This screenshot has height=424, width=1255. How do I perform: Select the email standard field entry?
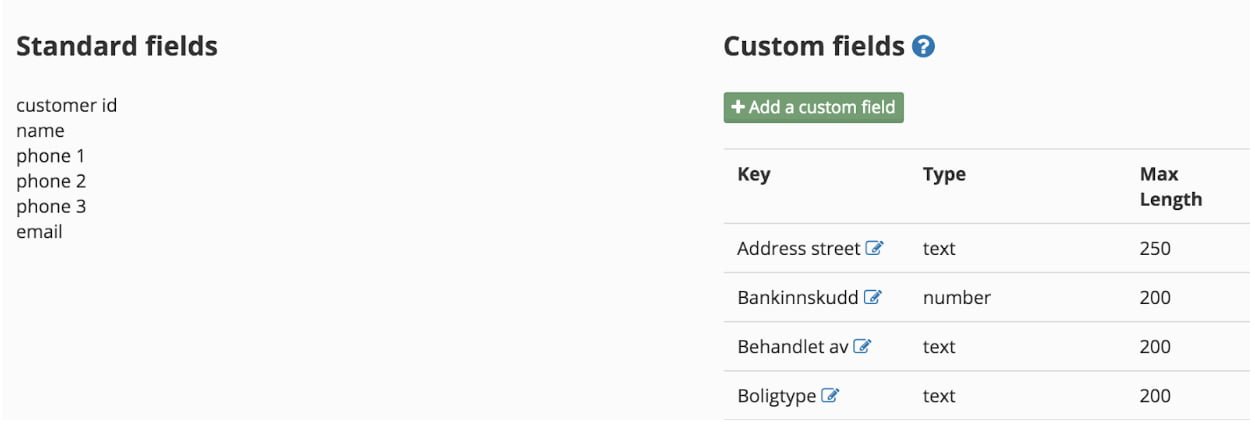tap(39, 232)
